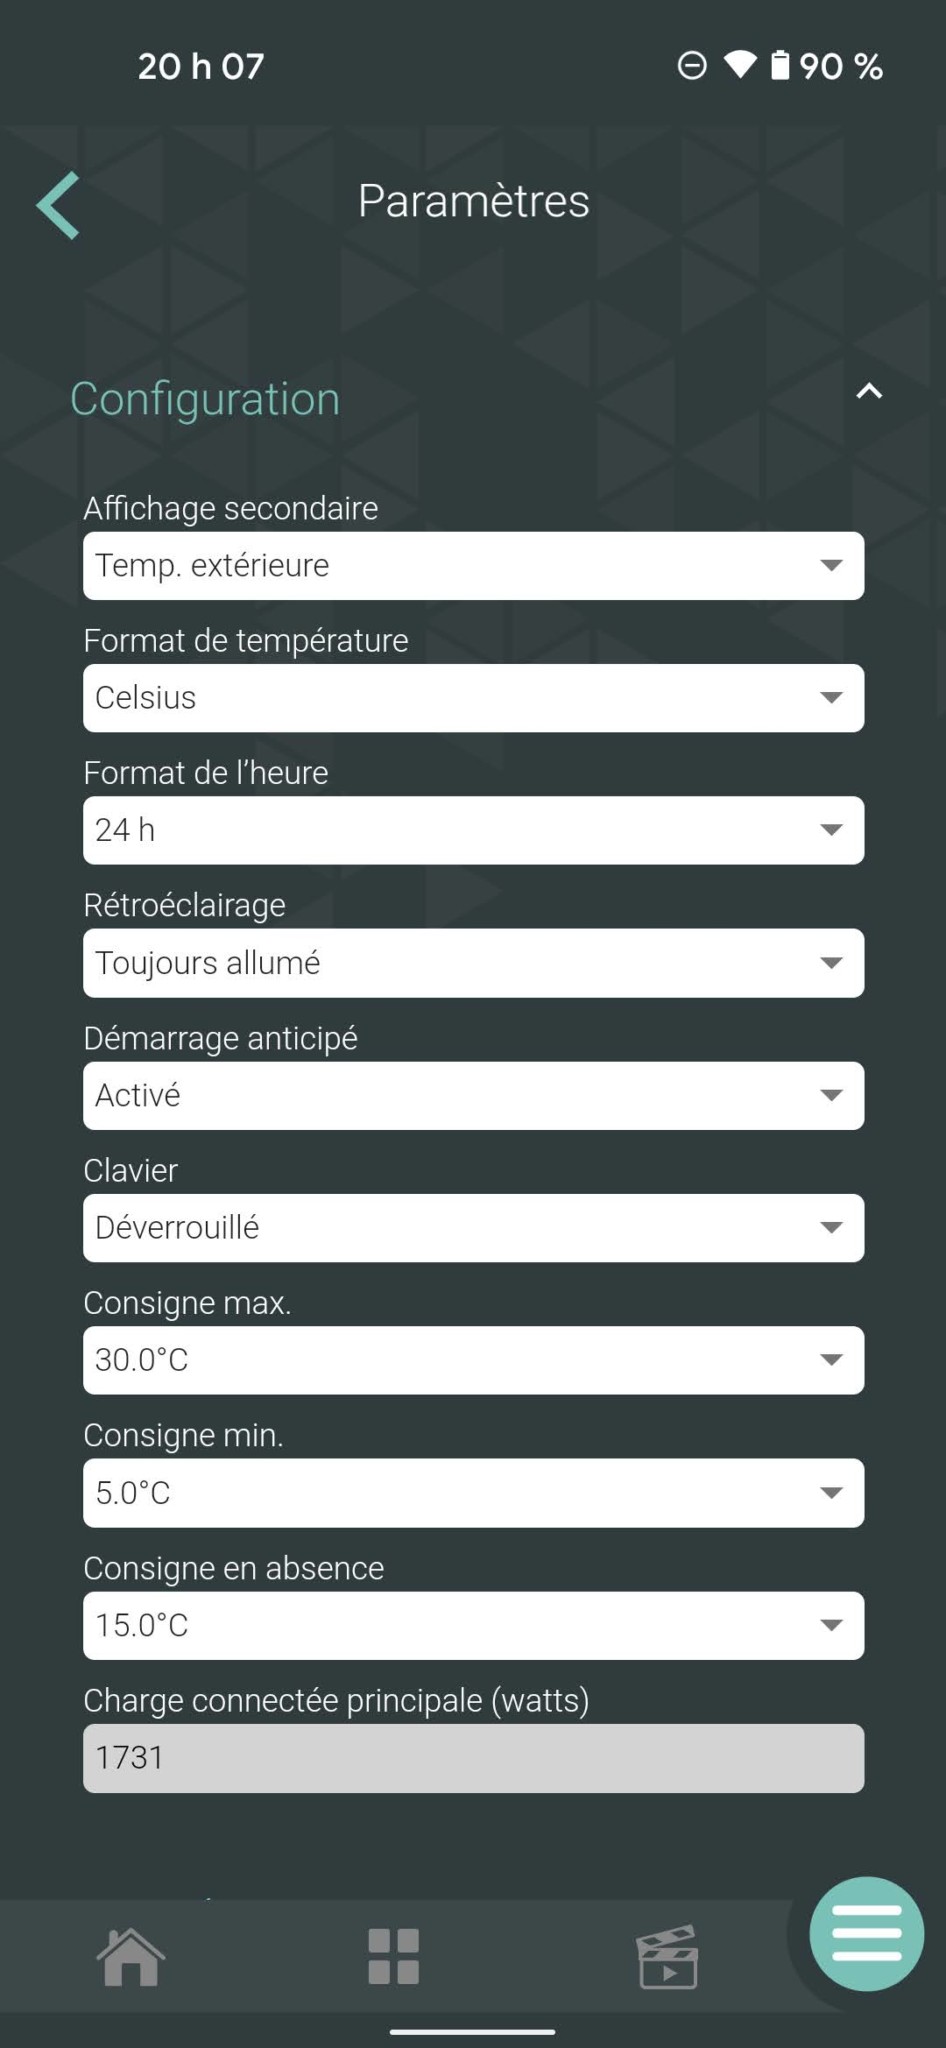
Task: Open the Format de température dropdown
Action: pyautogui.click(x=473, y=698)
